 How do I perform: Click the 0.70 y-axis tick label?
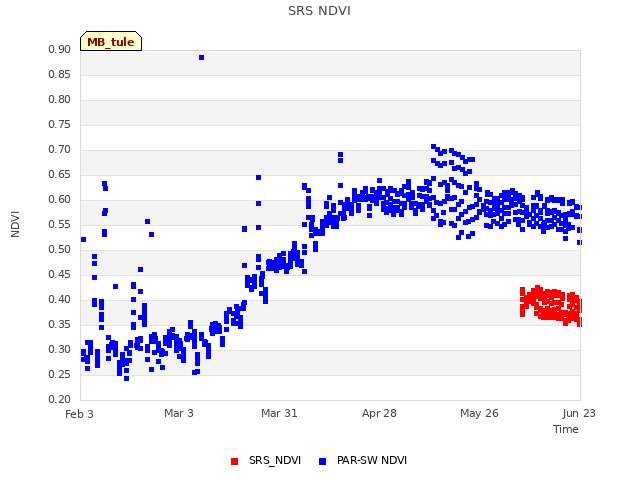click(60, 149)
